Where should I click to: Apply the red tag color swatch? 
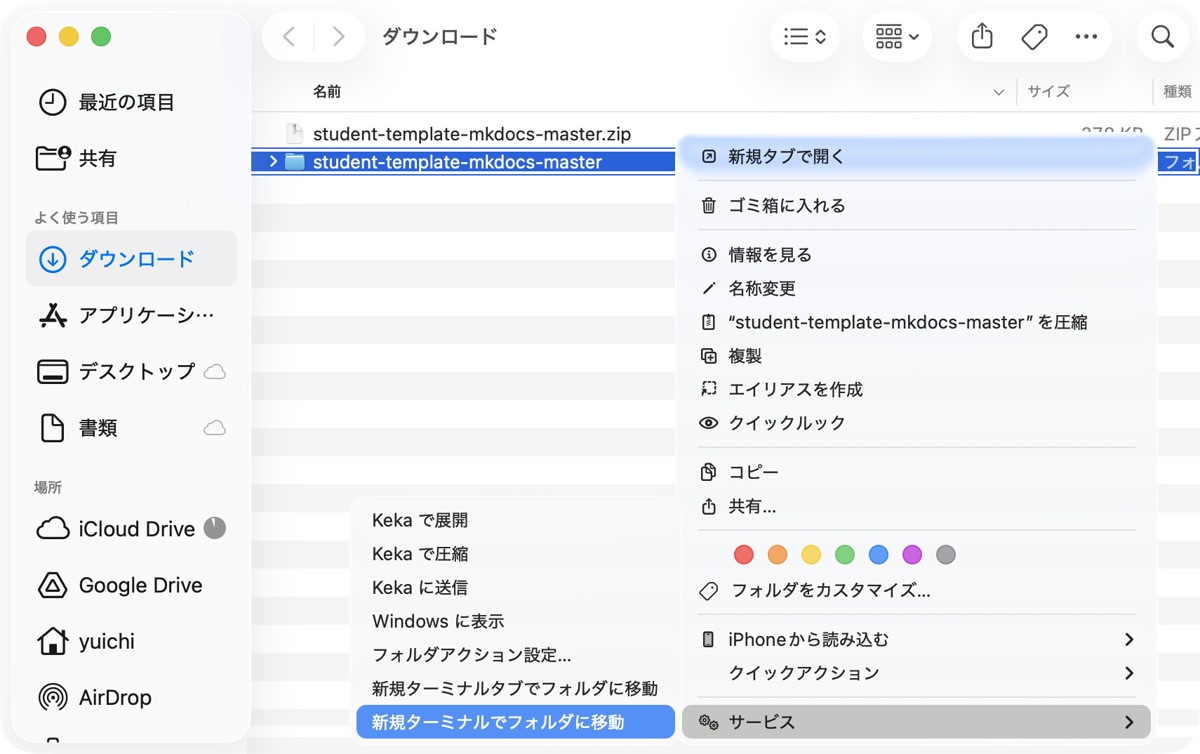[x=743, y=554]
